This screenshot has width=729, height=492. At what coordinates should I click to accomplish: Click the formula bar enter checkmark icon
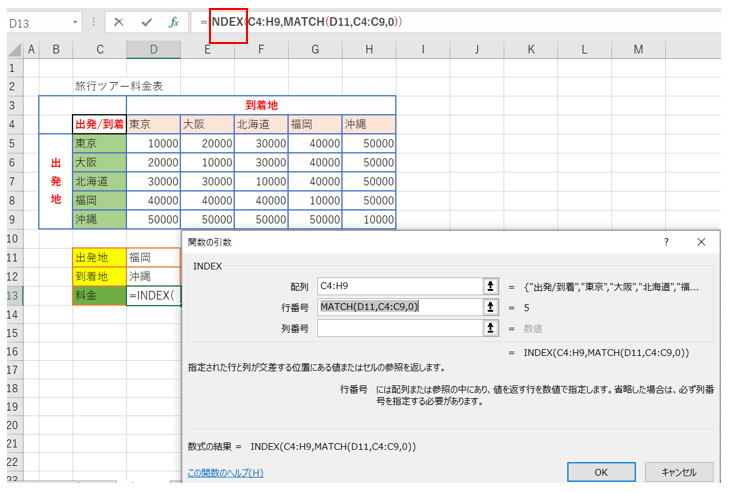tap(146, 21)
